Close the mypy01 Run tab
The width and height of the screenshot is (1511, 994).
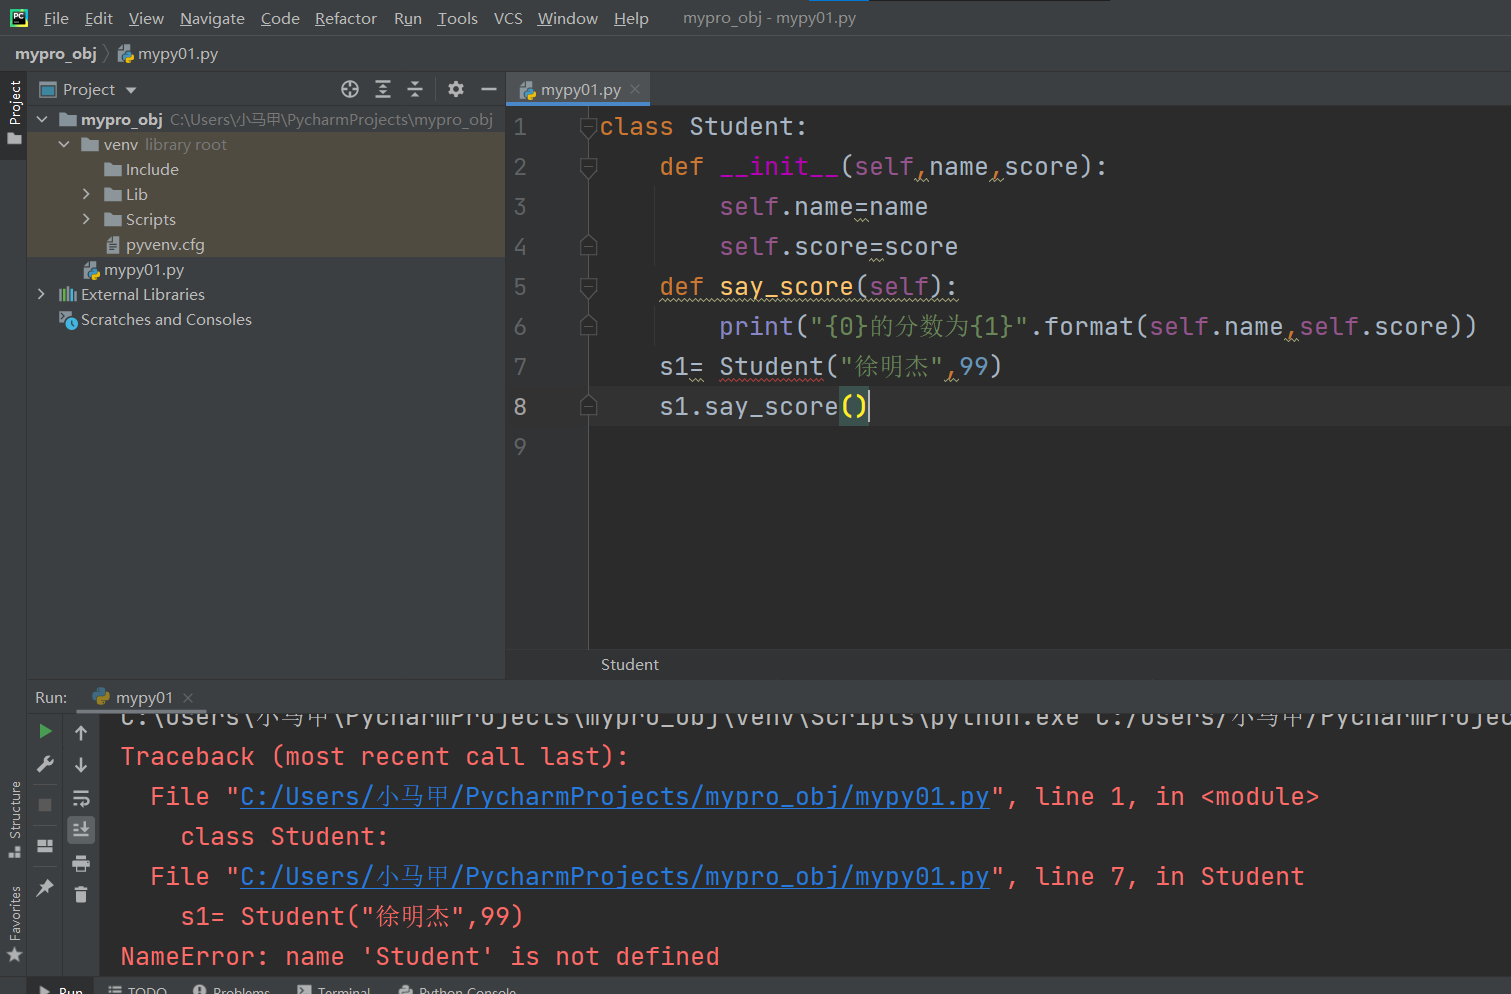188,697
